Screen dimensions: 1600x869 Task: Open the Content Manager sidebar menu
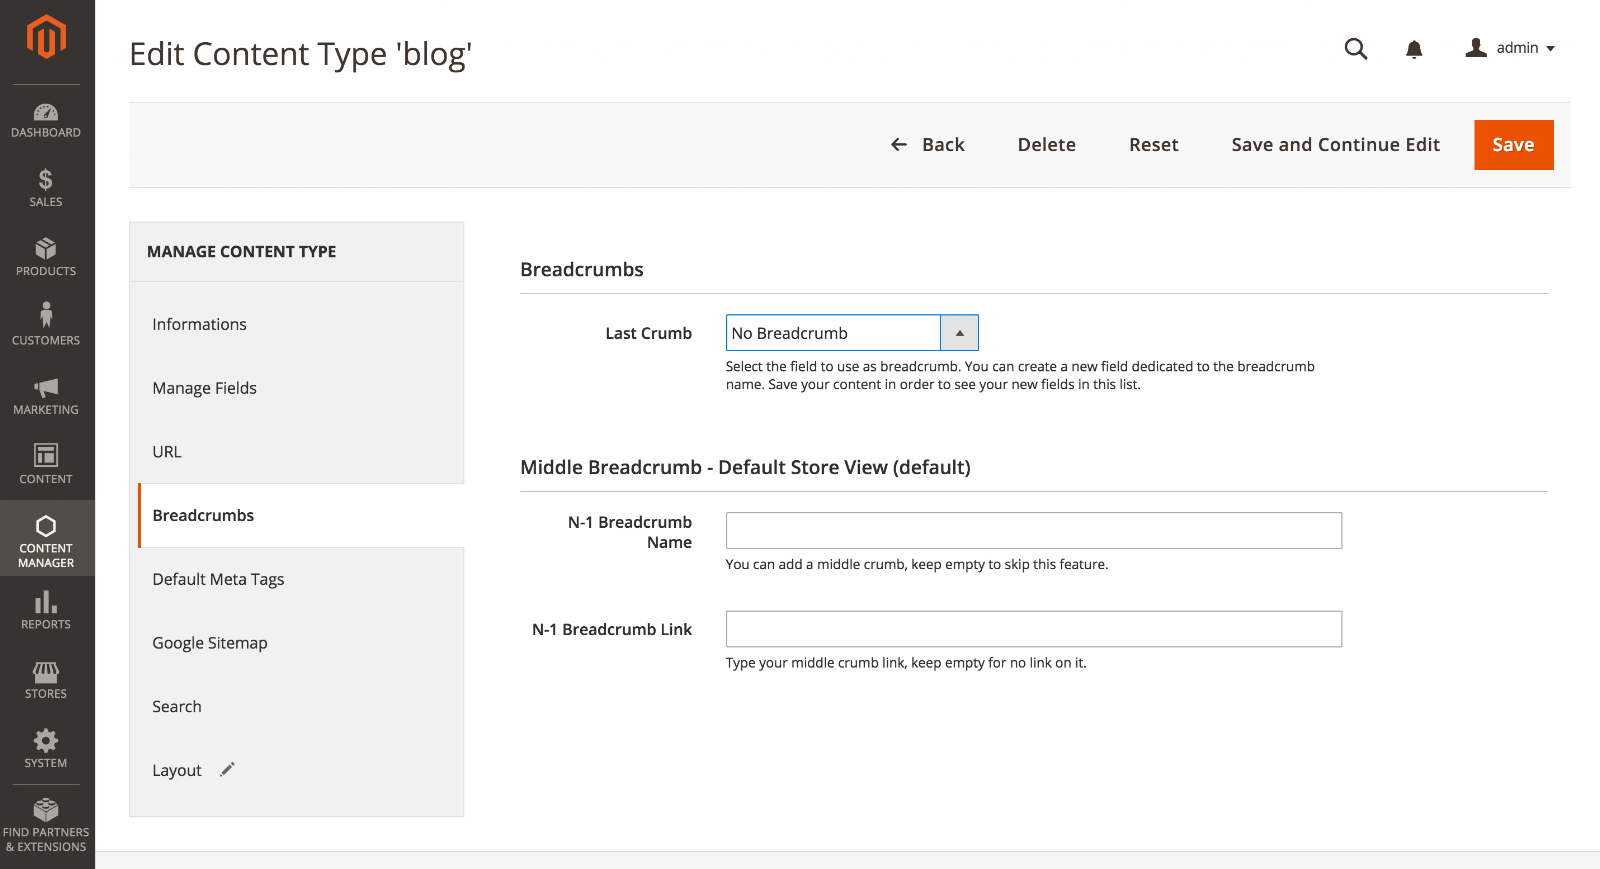(x=46, y=538)
